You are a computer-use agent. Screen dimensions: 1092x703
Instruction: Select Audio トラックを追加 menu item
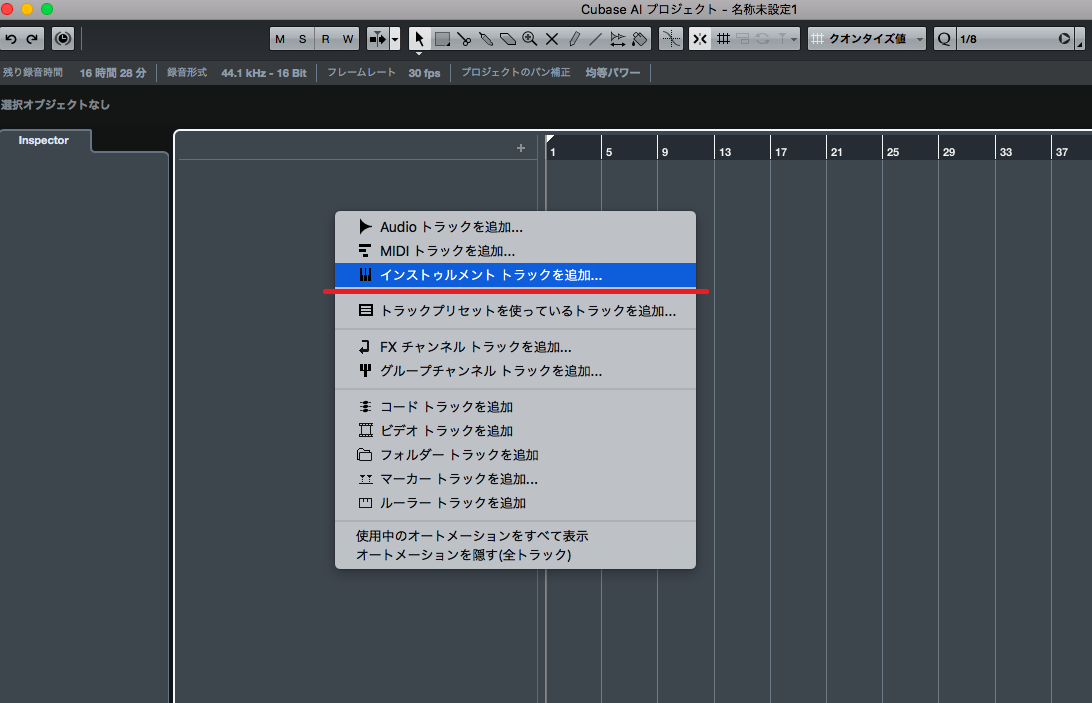coord(450,227)
